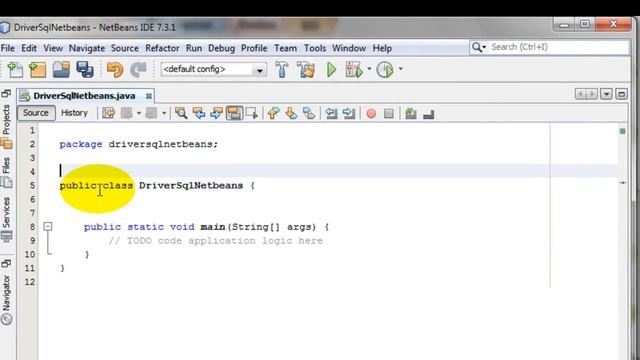Image resolution: width=640 pixels, height=360 pixels.
Task: Click the Next Bookmark icon
Action: (x=291, y=113)
